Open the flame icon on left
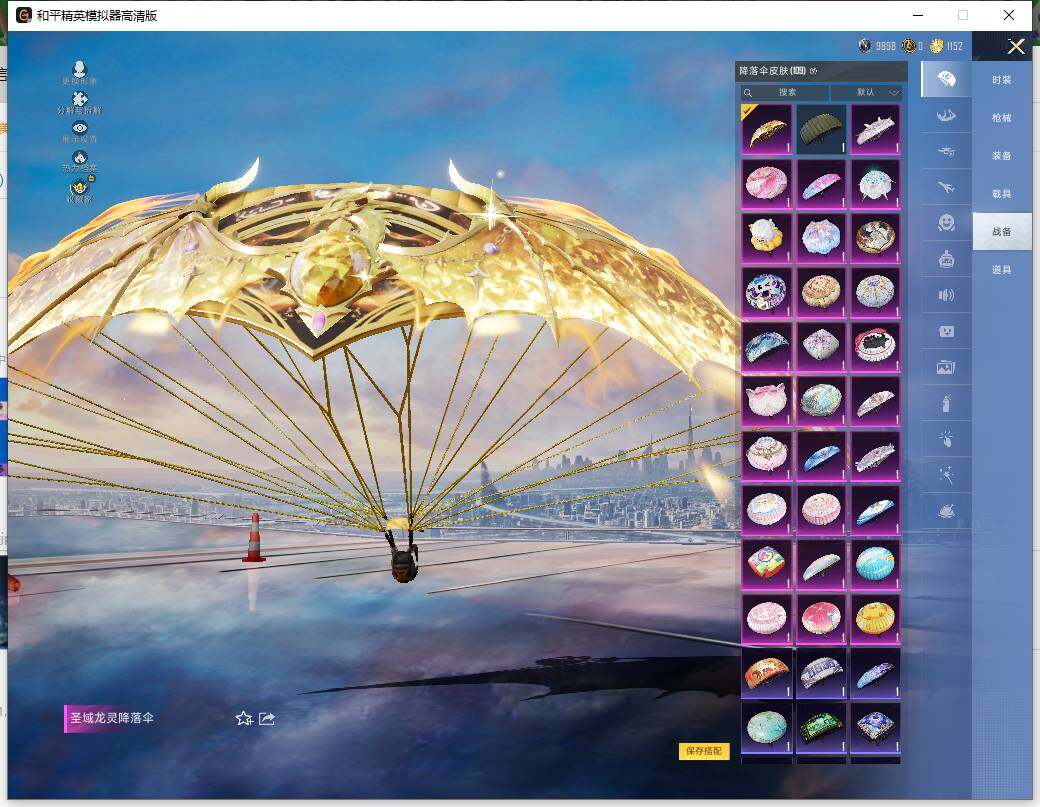Viewport: 1040px width, 807px height. click(80, 157)
